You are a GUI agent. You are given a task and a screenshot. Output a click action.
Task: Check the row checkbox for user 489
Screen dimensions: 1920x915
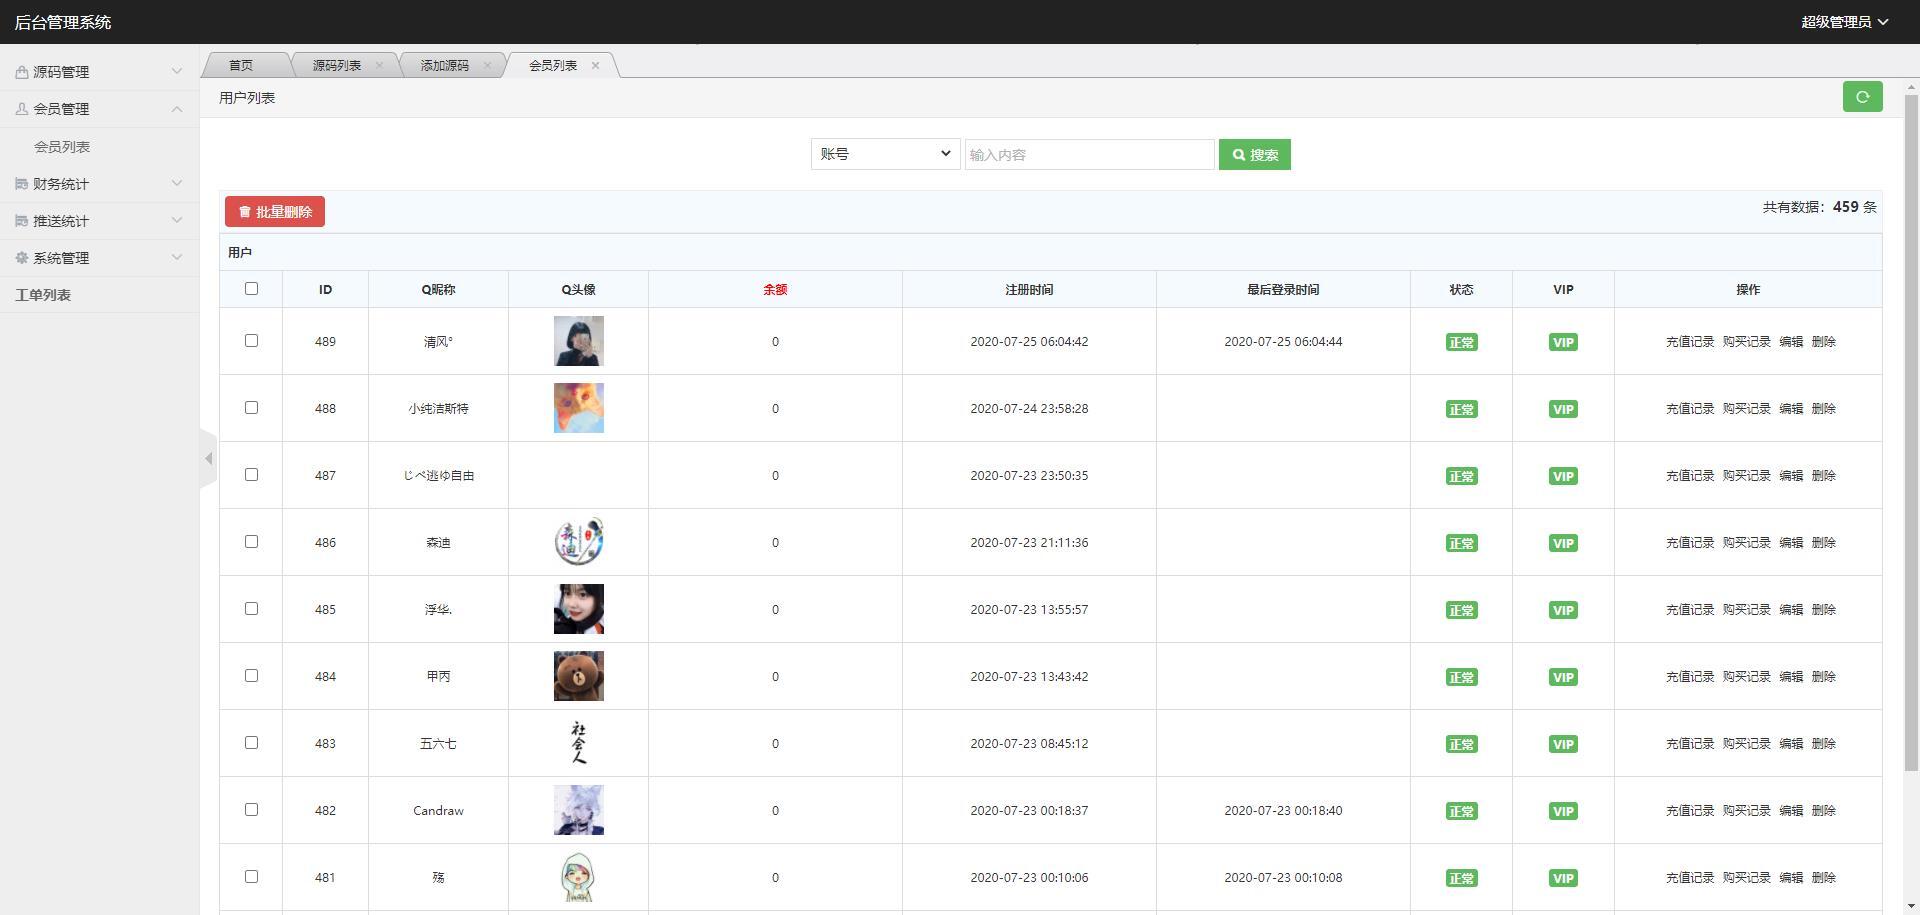coord(251,341)
